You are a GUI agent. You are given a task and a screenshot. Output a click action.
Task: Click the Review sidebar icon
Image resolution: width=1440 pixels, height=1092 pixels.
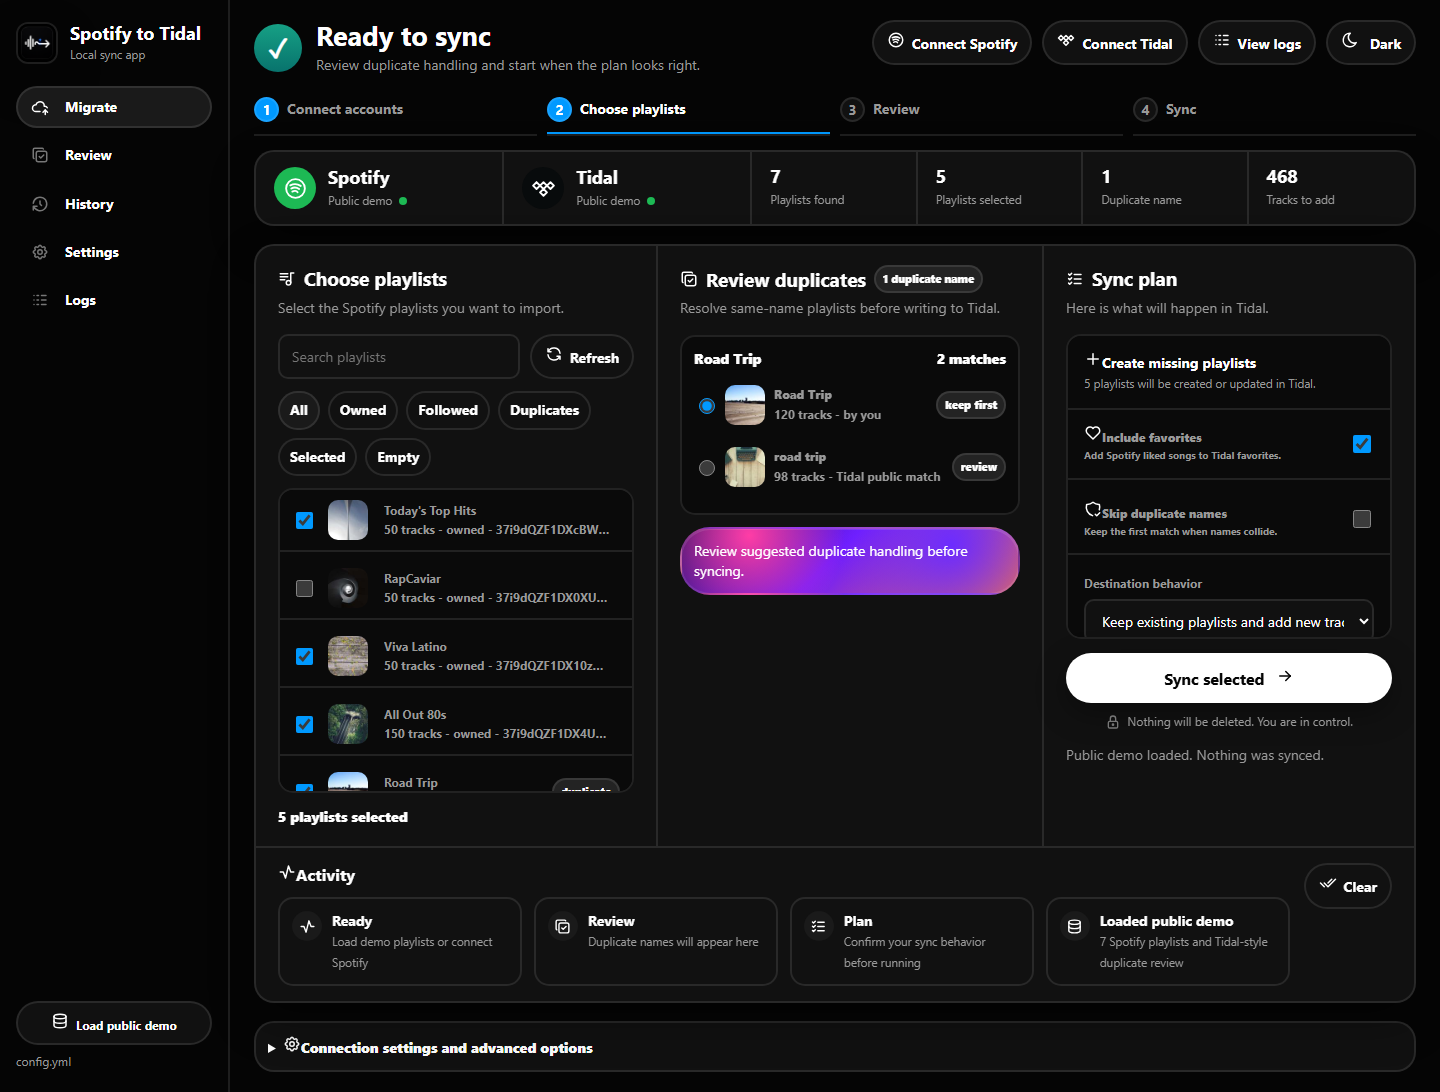pos(40,155)
